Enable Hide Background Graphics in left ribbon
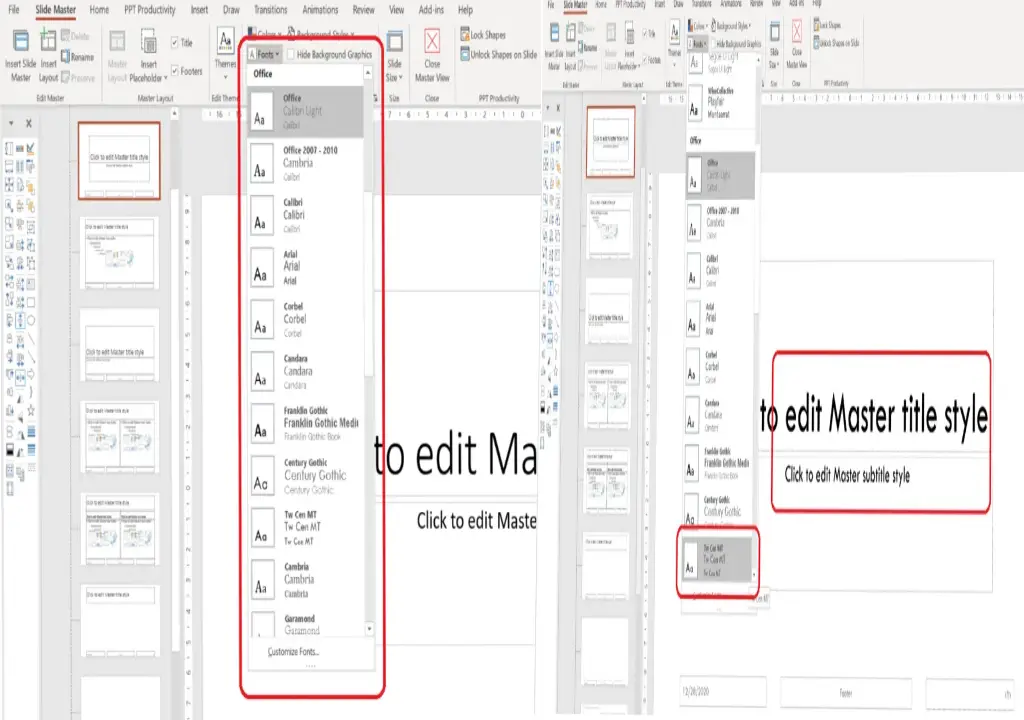 (290, 55)
